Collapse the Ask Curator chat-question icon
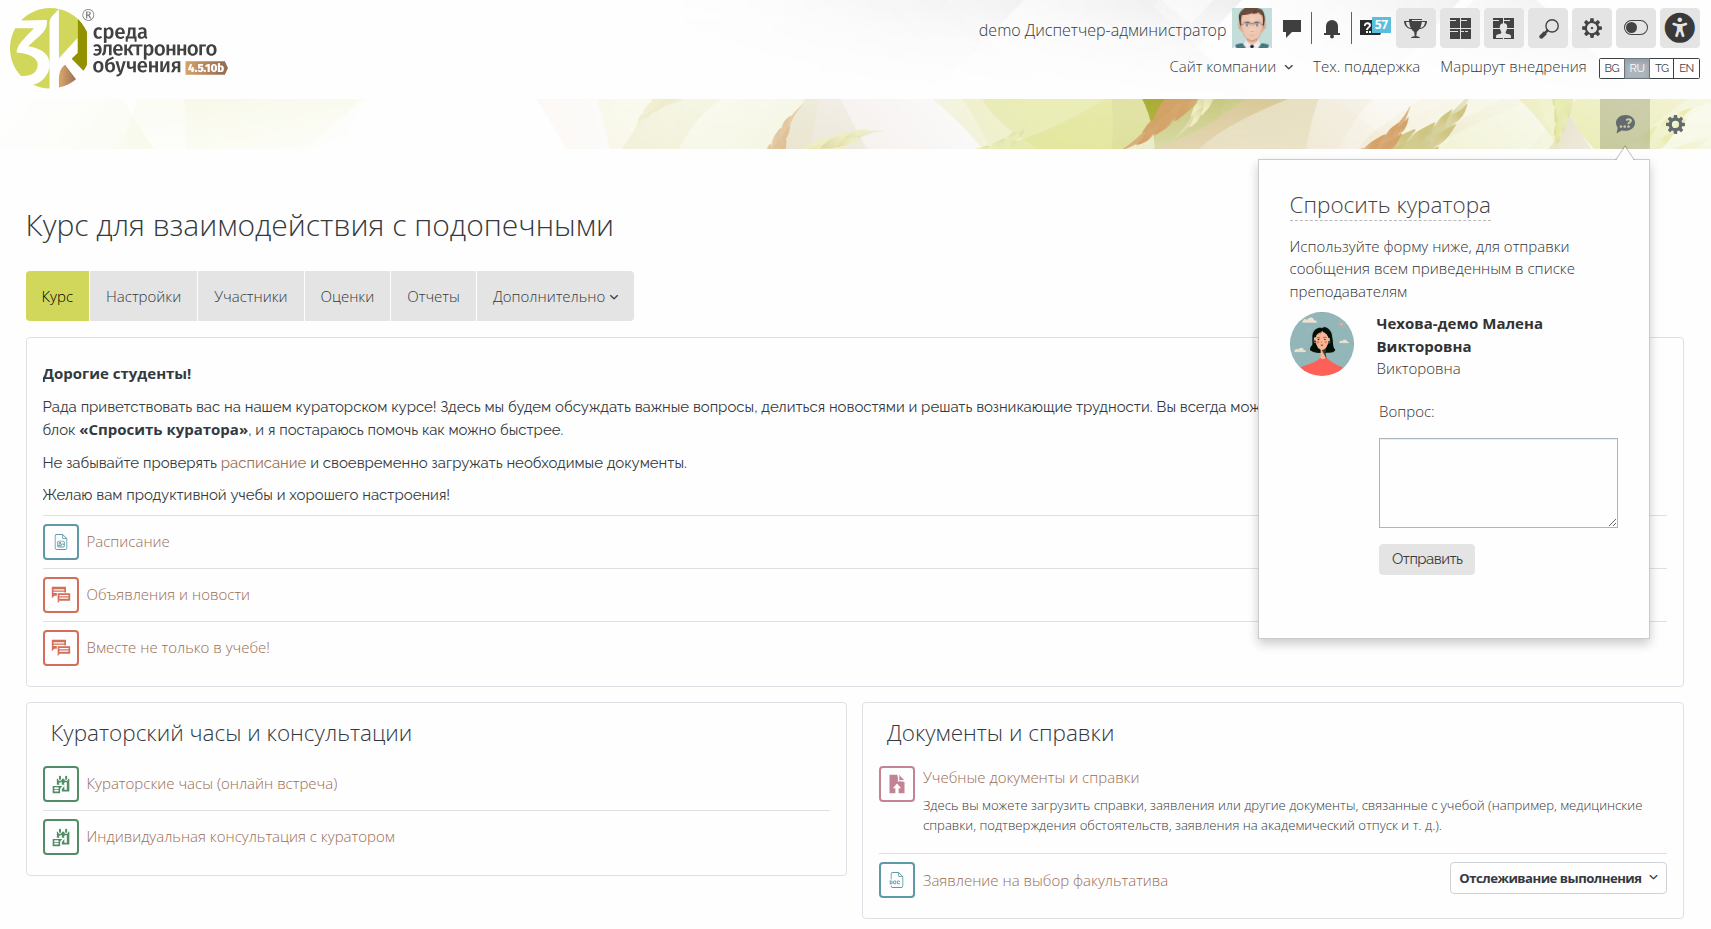The image size is (1711, 929). (x=1625, y=124)
